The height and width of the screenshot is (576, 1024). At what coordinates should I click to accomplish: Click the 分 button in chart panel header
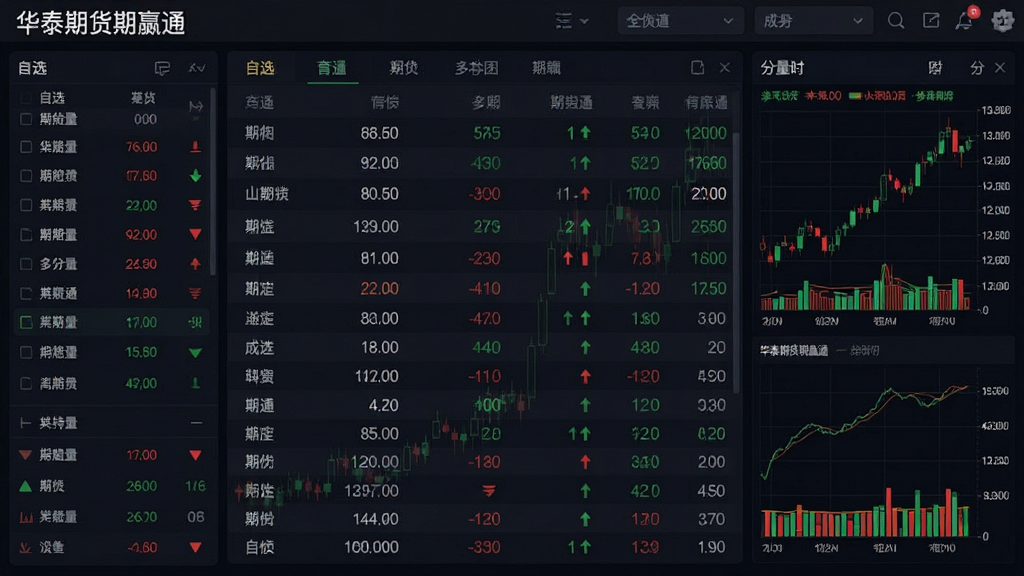(x=976, y=68)
